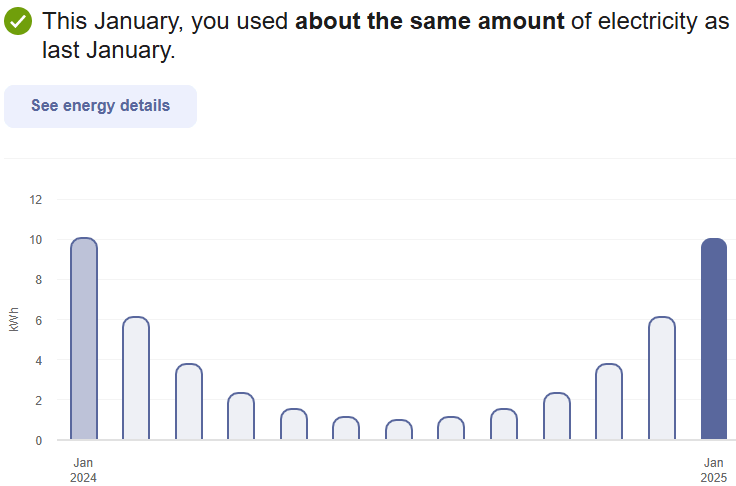Click the sixth bar from the left

coord(346,429)
